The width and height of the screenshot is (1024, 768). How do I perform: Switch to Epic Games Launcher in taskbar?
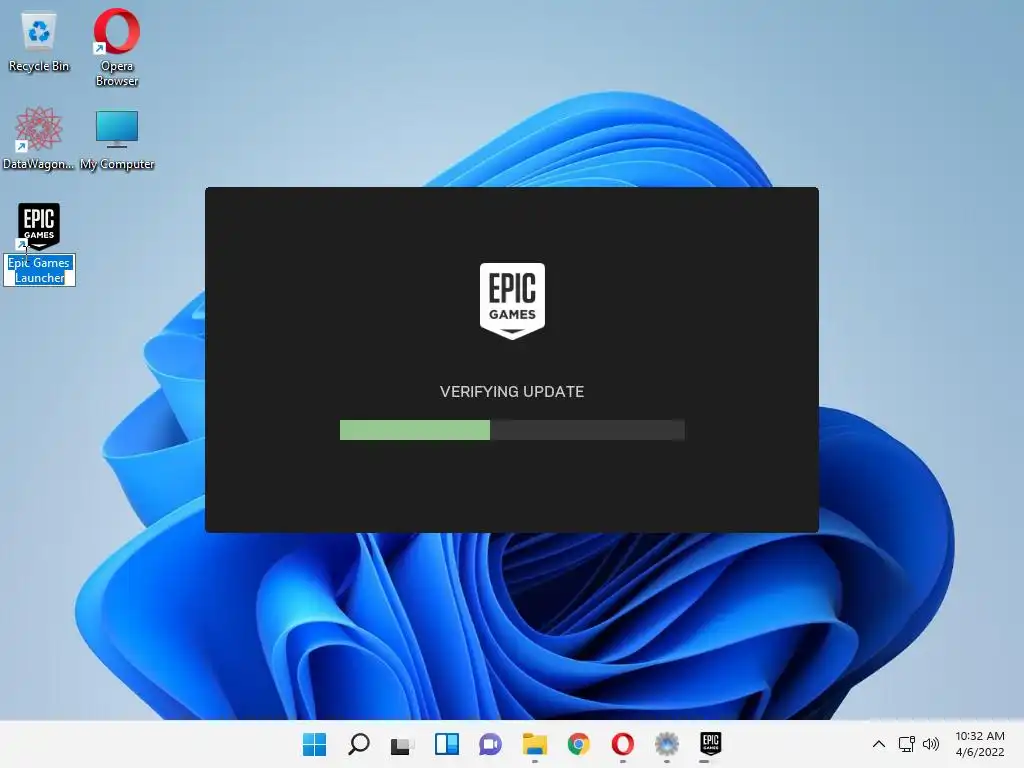711,744
